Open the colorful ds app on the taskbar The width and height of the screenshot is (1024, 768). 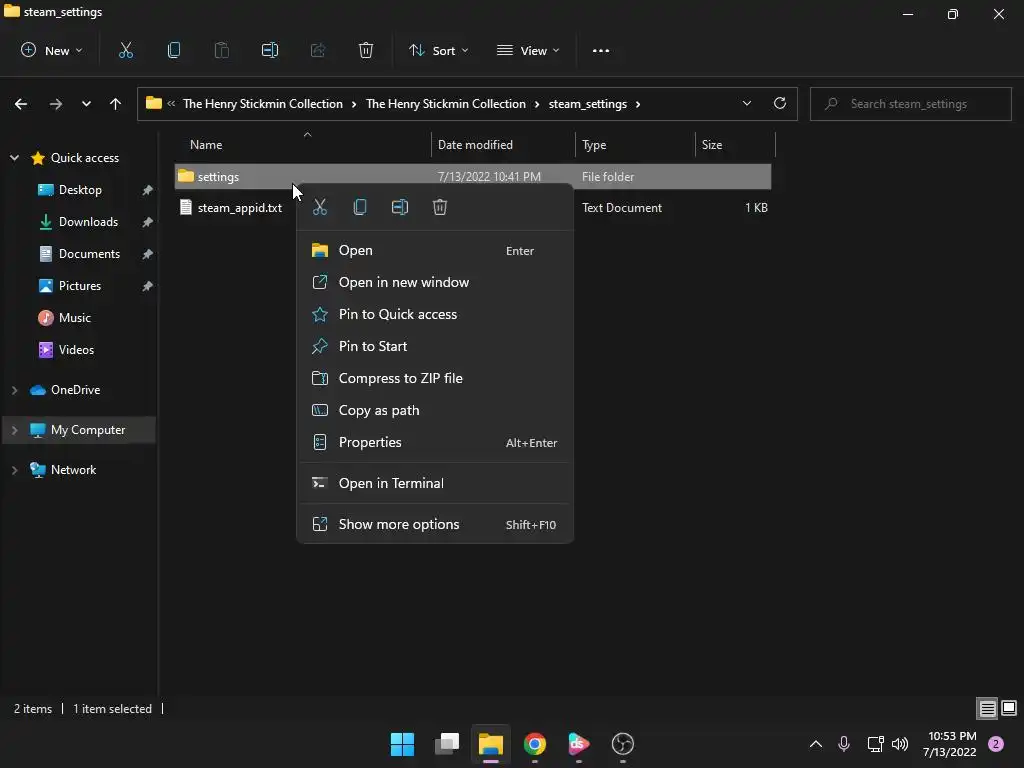click(579, 744)
